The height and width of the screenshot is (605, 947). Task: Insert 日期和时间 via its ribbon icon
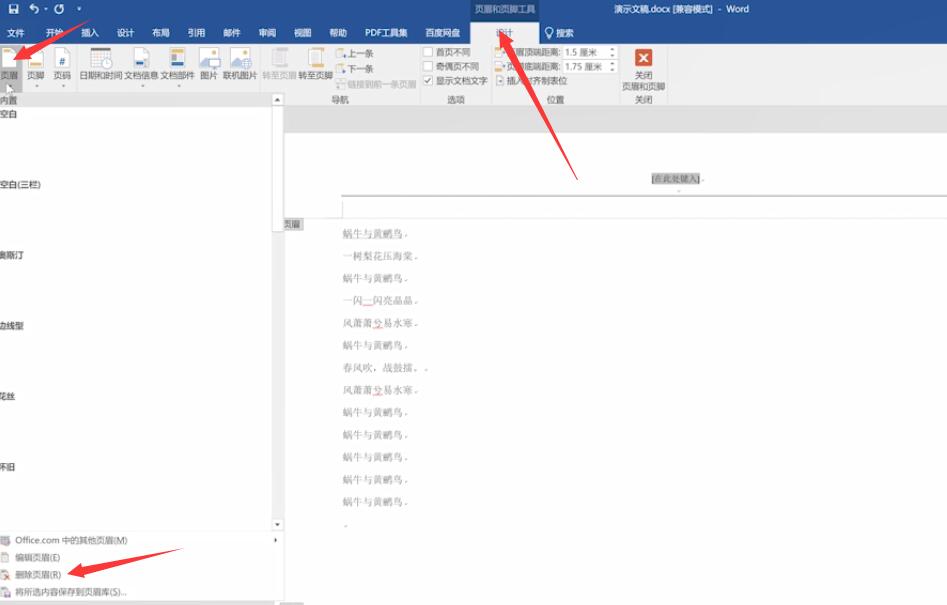coord(101,58)
